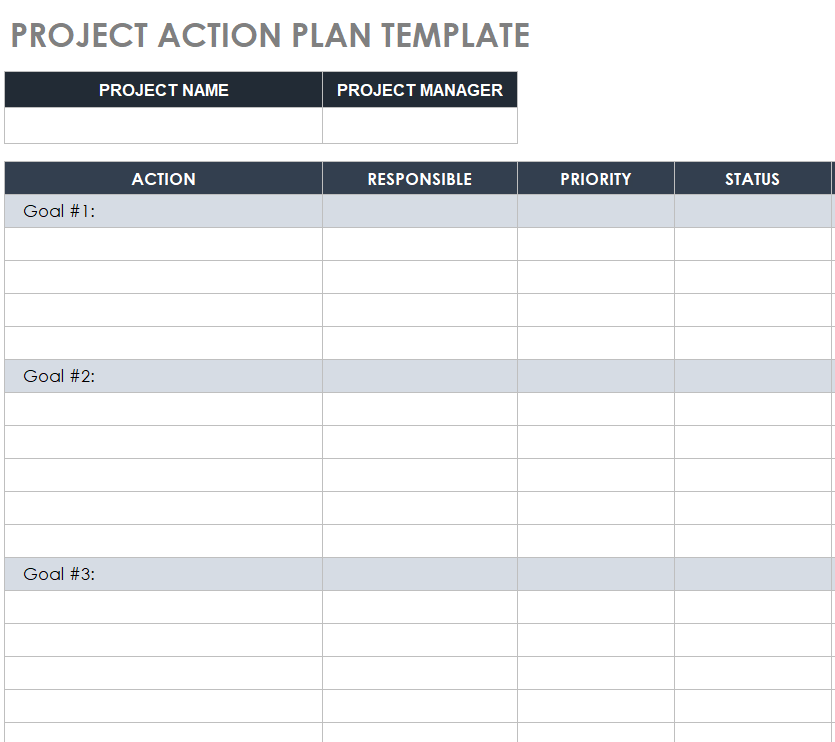This screenshot has width=835, height=742.
Task: Click the STATUS column header
Action: tap(752, 179)
